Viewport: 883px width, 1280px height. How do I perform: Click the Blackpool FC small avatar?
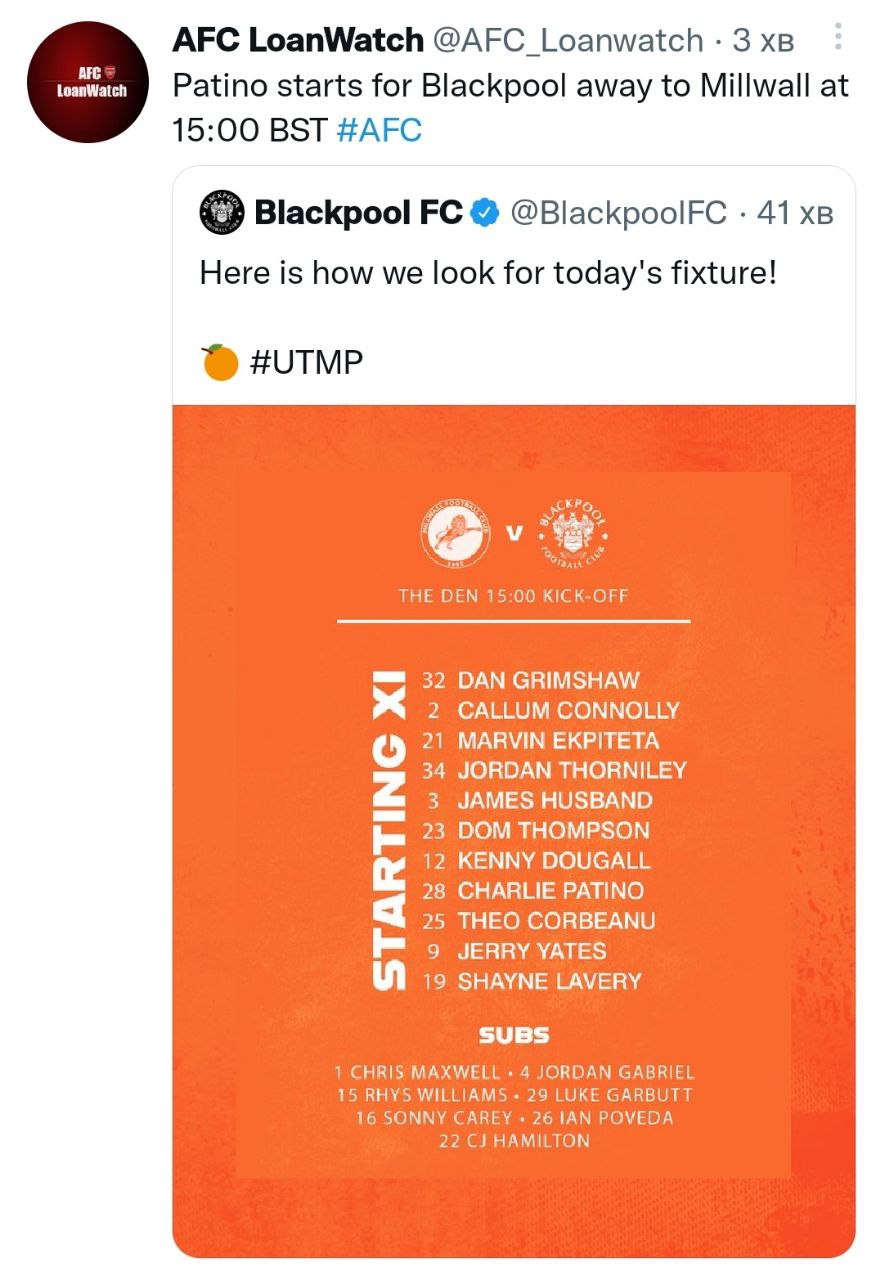pos(220,212)
